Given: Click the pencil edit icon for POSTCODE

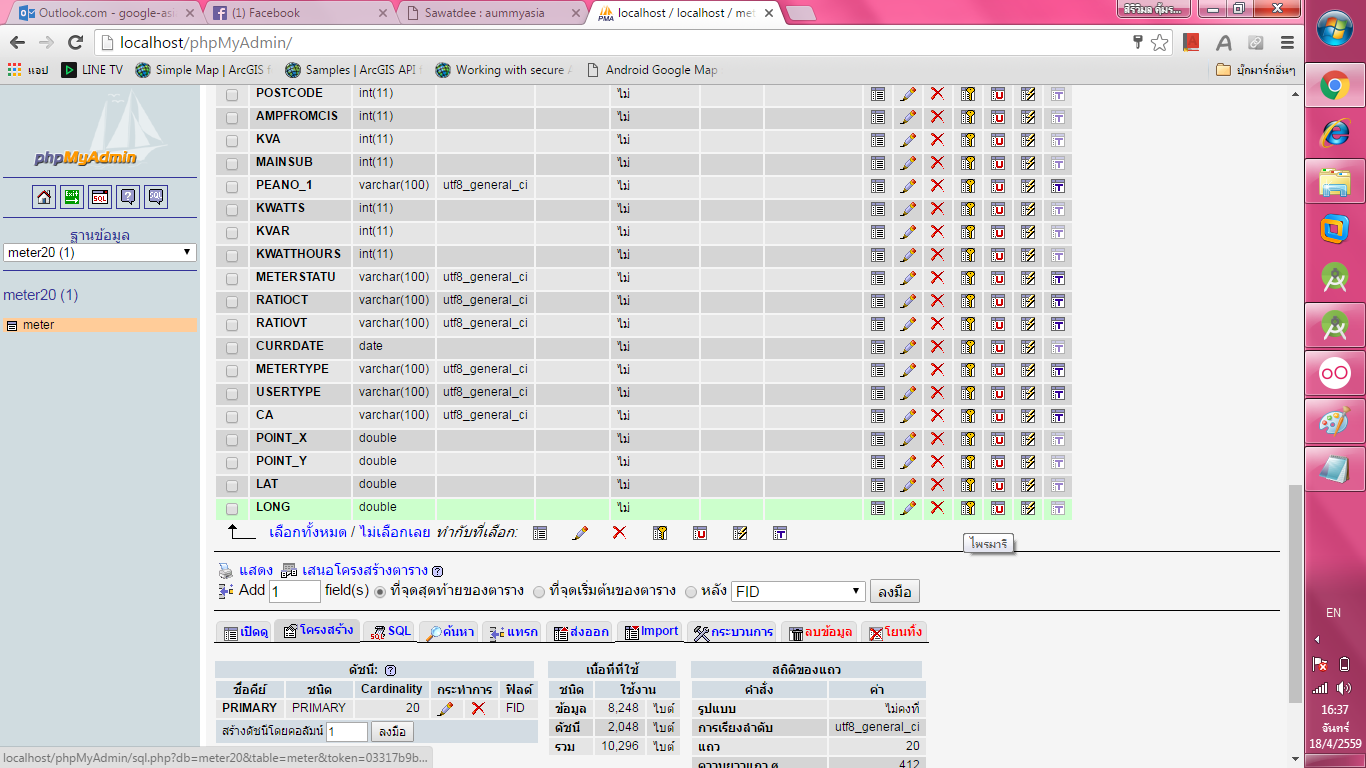Looking at the screenshot, I should (908, 94).
